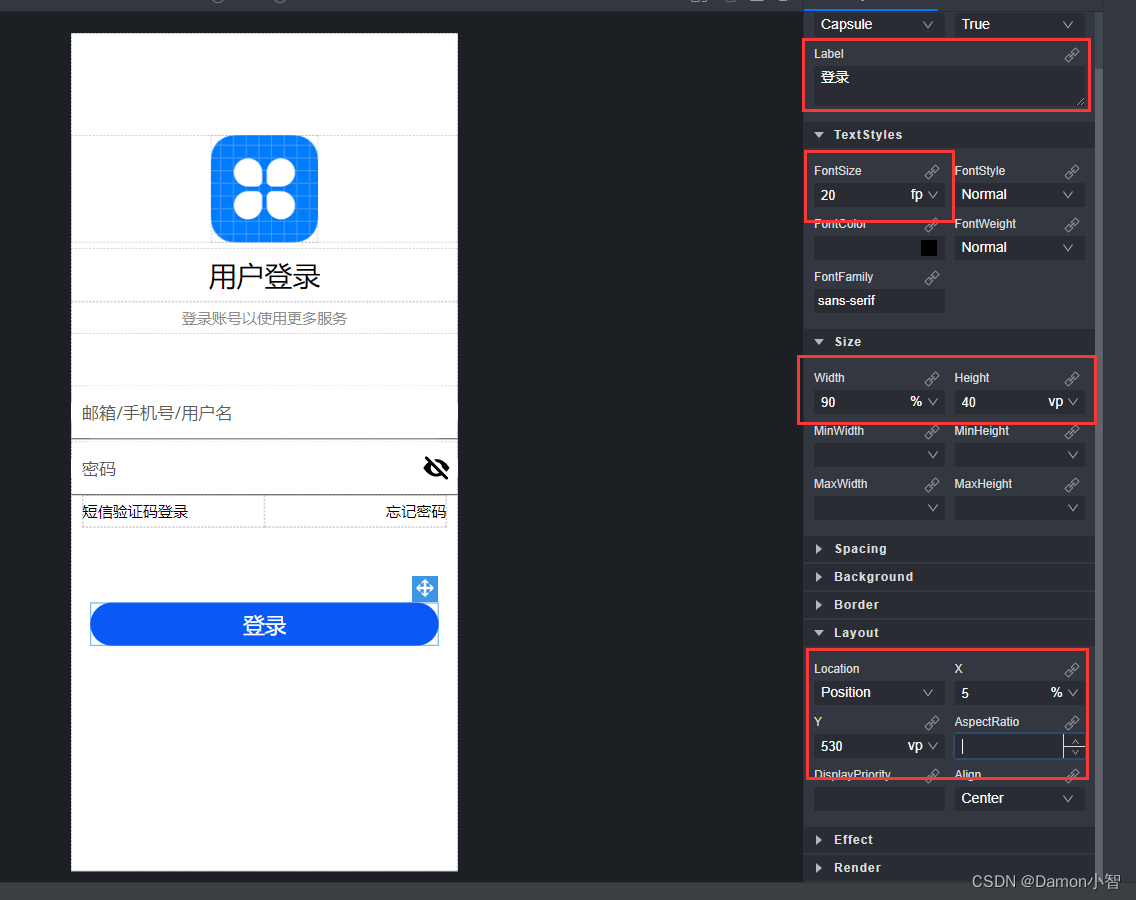
Task: Expand the Render section
Action: pyautogui.click(x=819, y=868)
